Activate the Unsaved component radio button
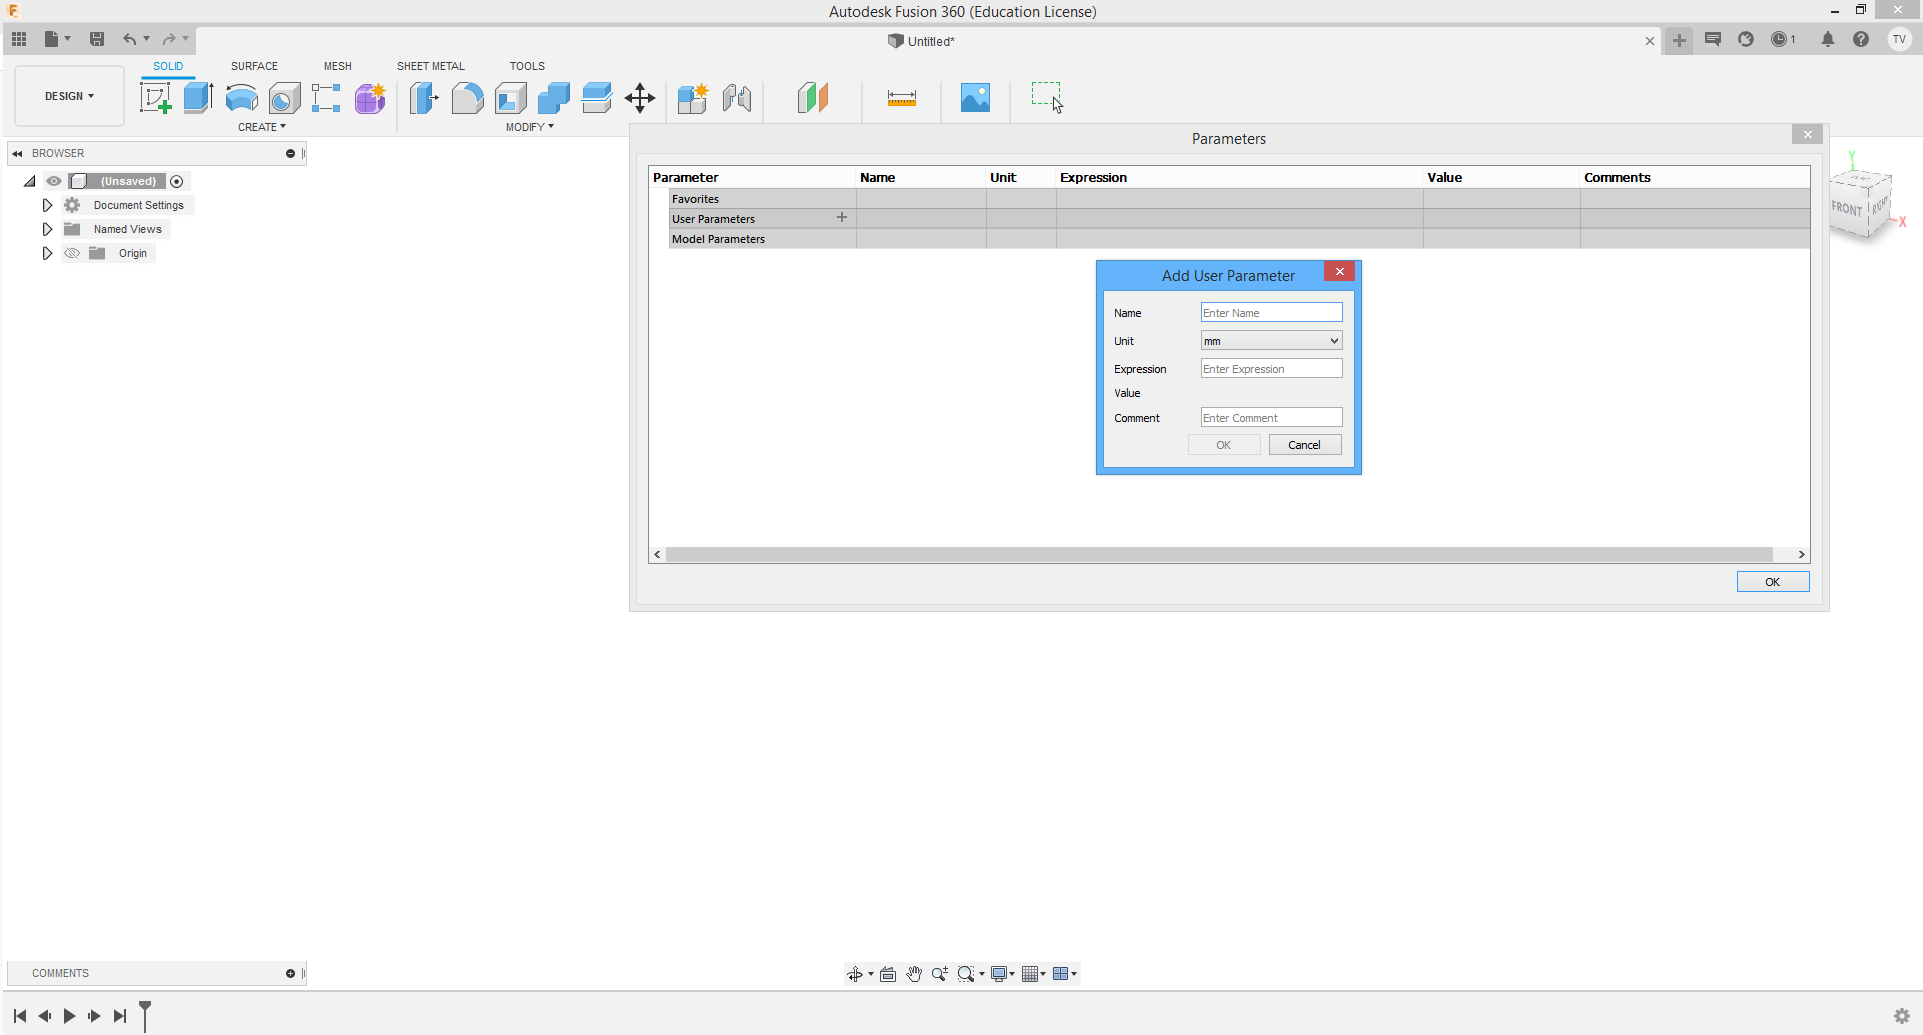This screenshot has width=1923, height=1035. click(x=177, y=181)
